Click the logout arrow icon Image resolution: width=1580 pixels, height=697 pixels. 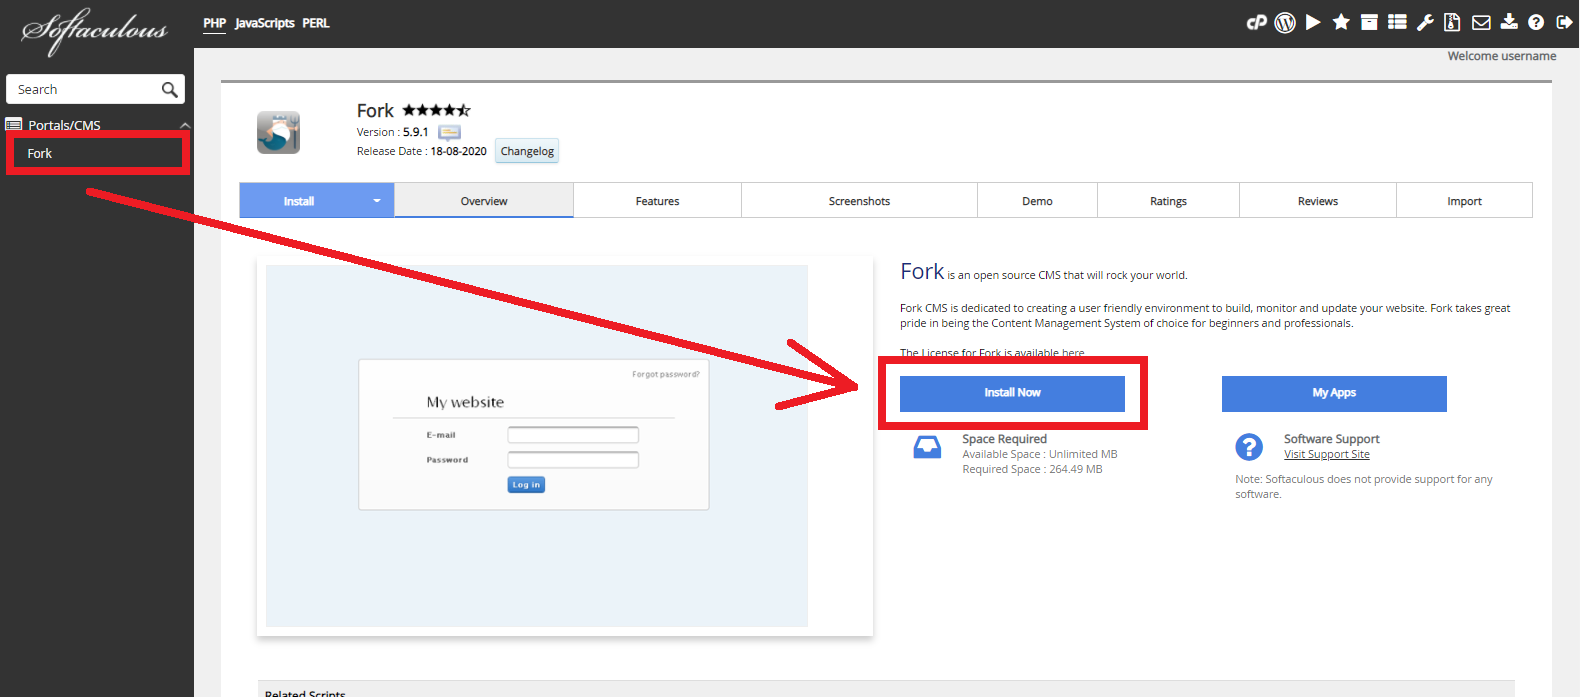tap(1564, 22)
